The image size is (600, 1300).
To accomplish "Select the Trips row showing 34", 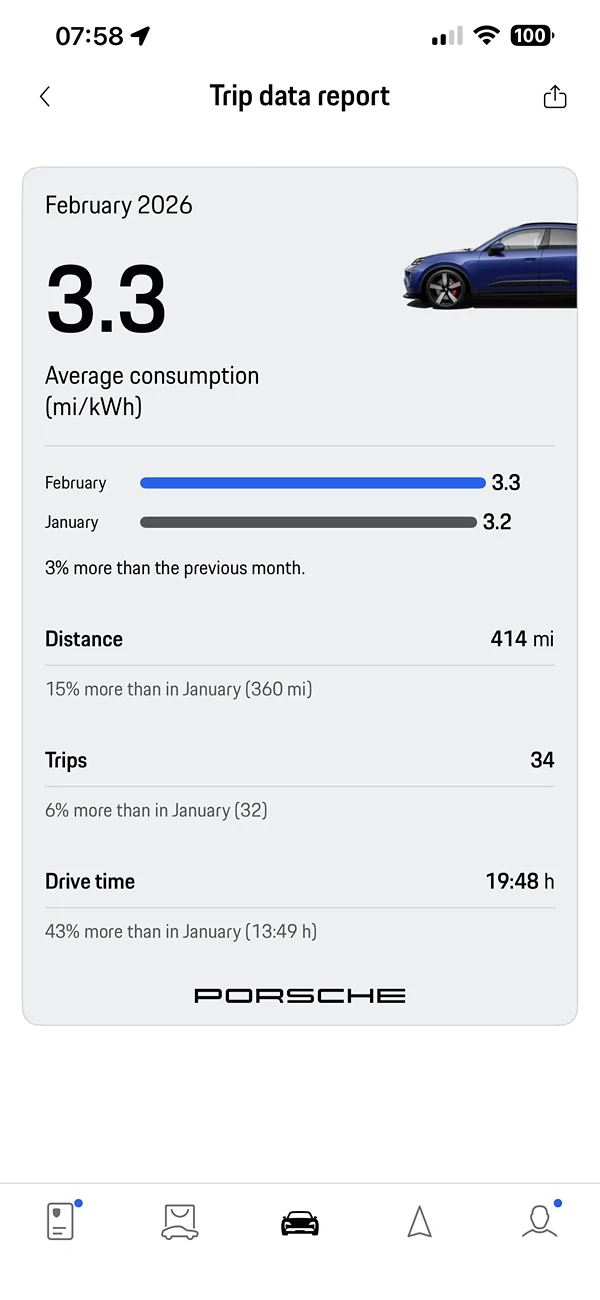I will pos(299,760).
